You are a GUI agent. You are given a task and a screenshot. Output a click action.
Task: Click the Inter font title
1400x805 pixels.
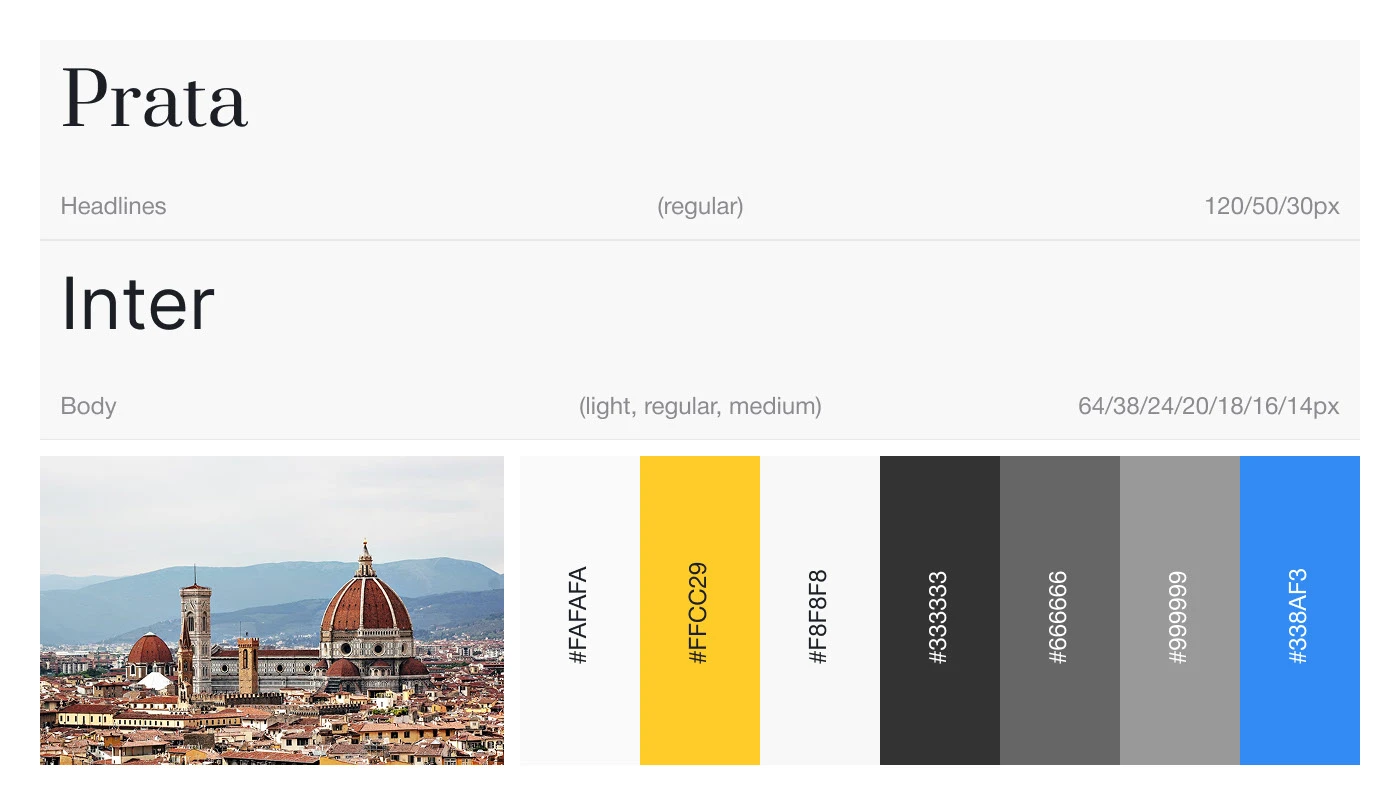click(x=138, y=304)
